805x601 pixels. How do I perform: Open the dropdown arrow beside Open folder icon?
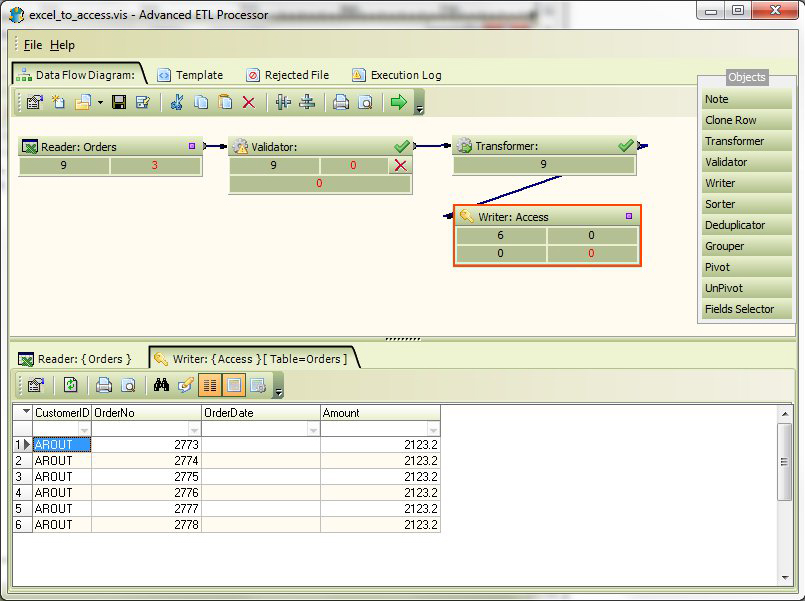click(x=100, y=102)
